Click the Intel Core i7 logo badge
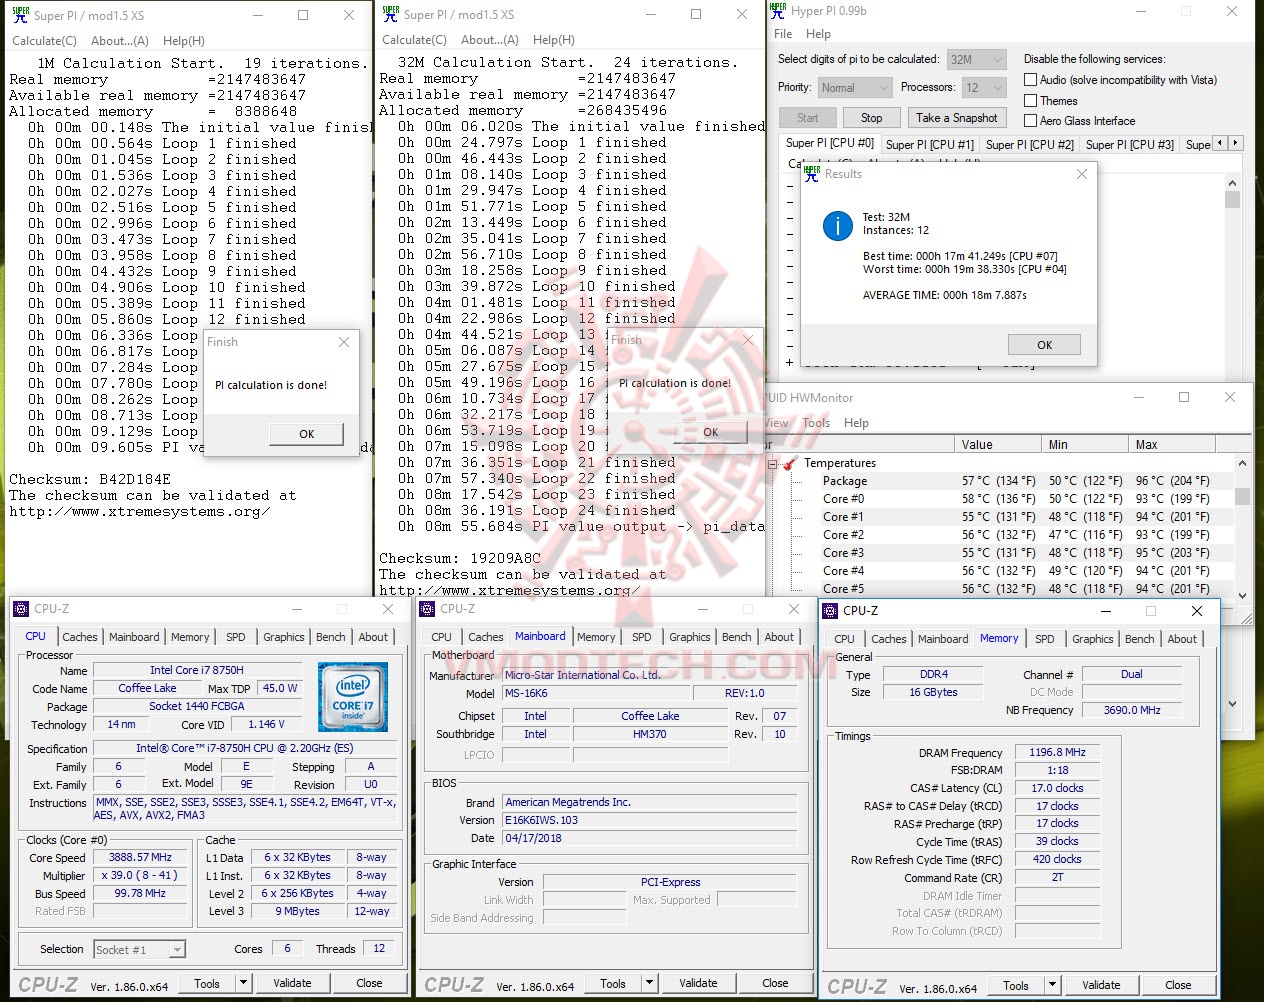This screenshot has height=1002, width=1264. click(352, 695)
